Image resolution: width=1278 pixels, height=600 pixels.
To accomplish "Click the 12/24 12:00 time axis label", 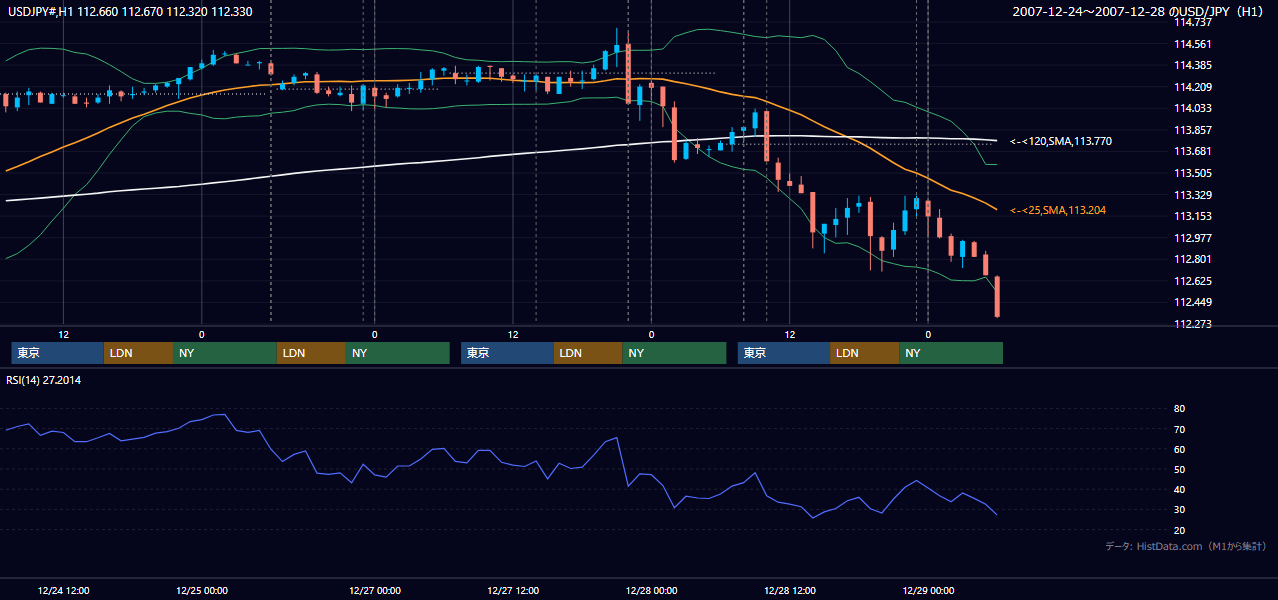I will [x=63, y=590].
